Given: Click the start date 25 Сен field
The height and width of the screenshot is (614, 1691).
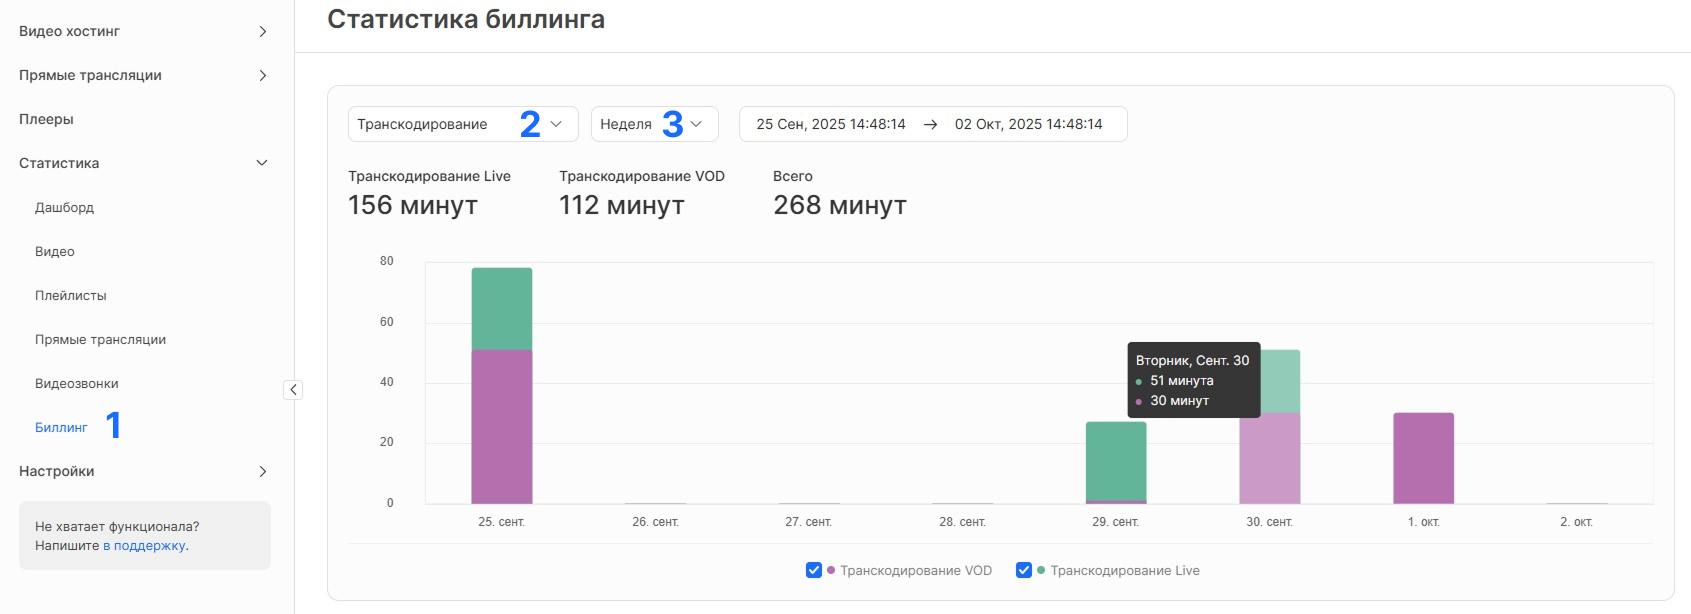Looking at the screenshot, I should click(x=830, y=124).
